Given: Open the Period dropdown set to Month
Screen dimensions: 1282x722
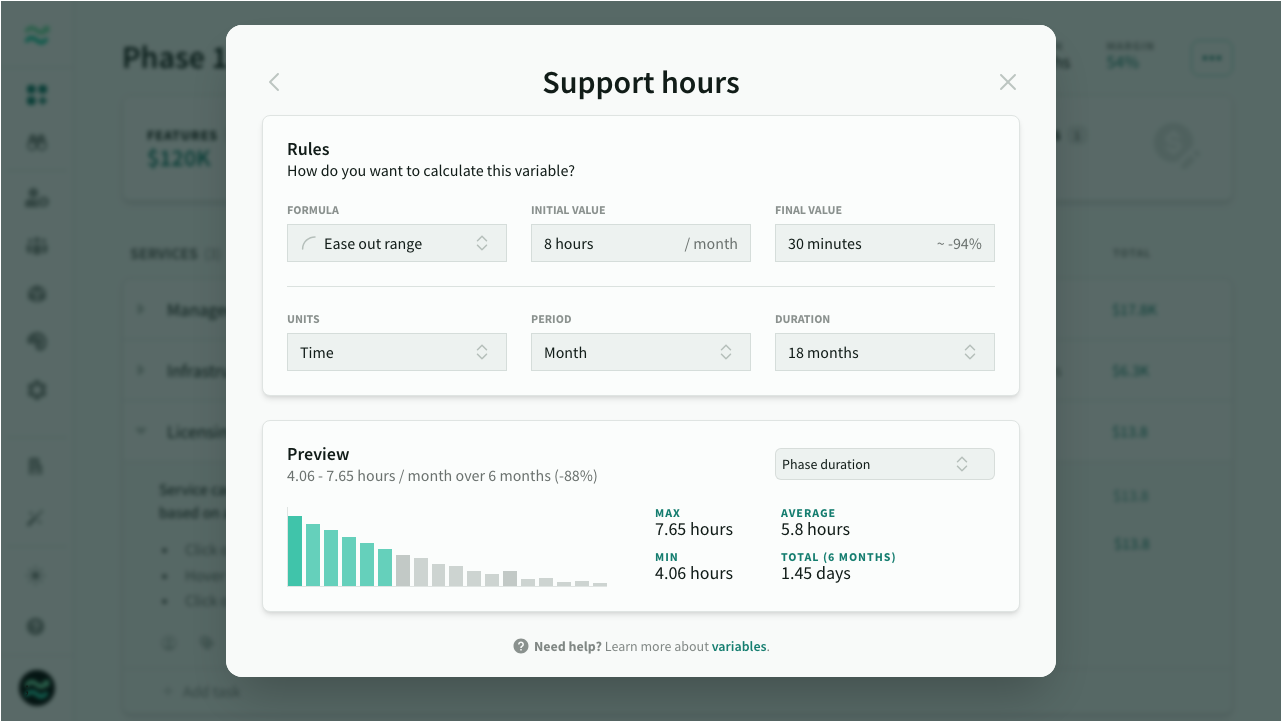Looking at the screenshot, I should click(x=640, y=352).
